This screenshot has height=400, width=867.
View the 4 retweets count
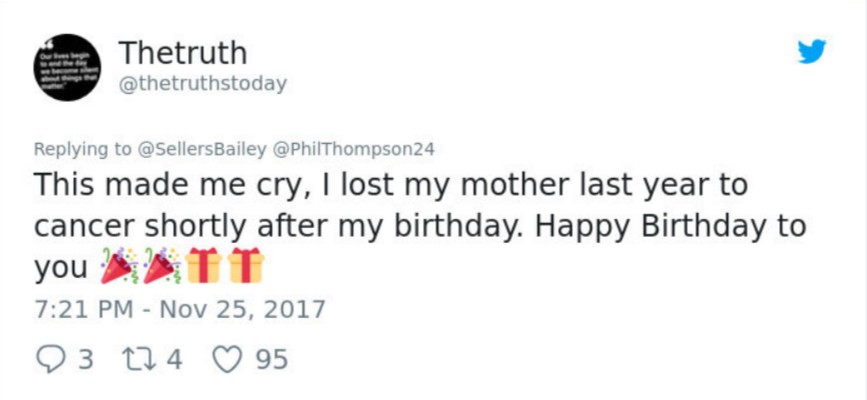click(x=174, y=358)
